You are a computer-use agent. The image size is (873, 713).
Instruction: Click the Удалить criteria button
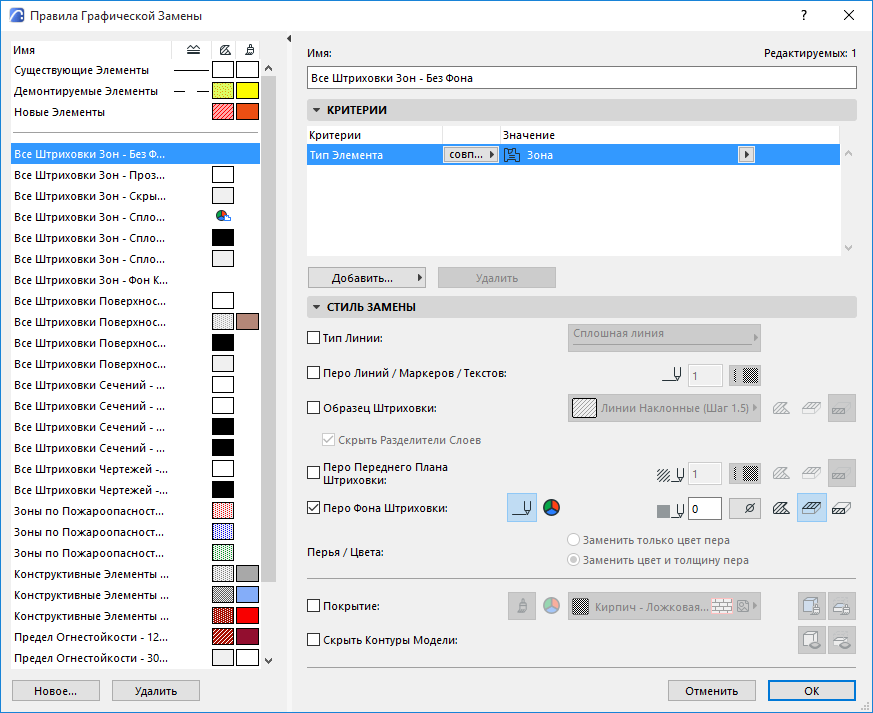point(497,278)
